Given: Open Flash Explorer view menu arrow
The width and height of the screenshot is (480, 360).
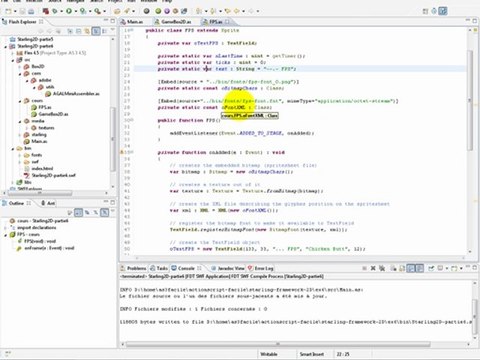Looking at the screenshot, I should (x=113, y=30).
